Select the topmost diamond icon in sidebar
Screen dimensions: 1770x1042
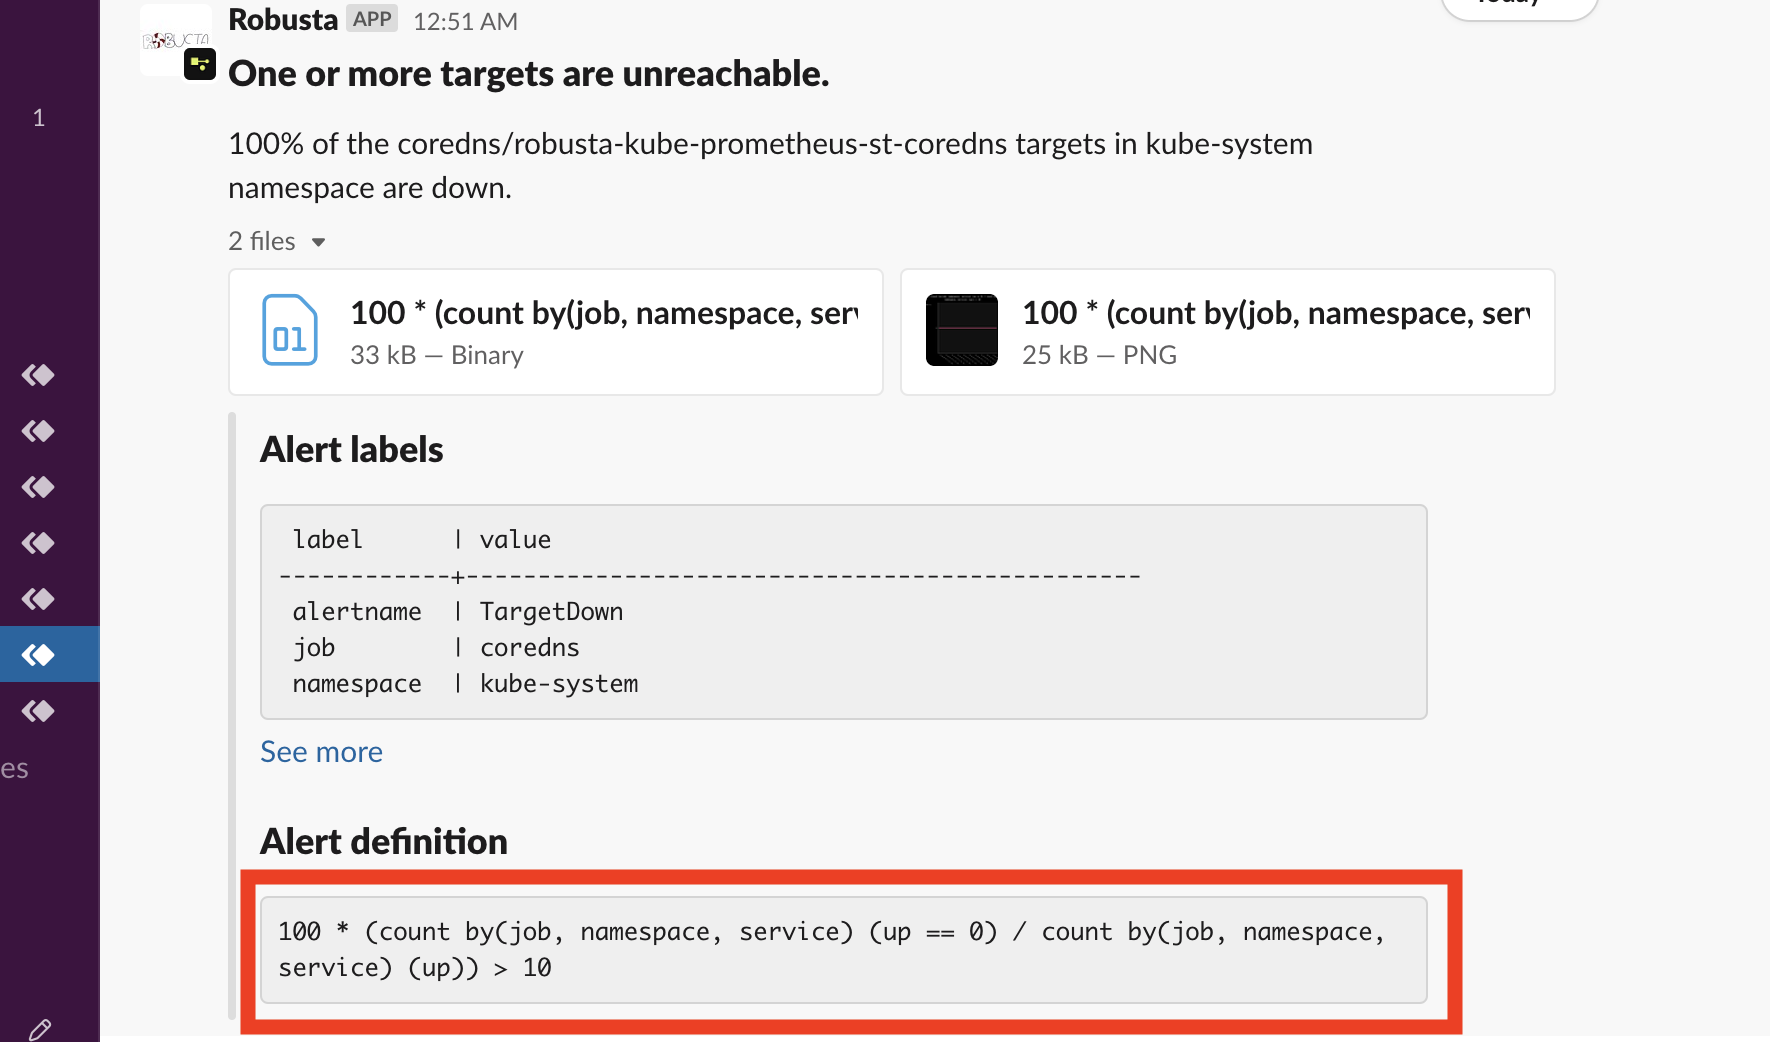(39, 375)
